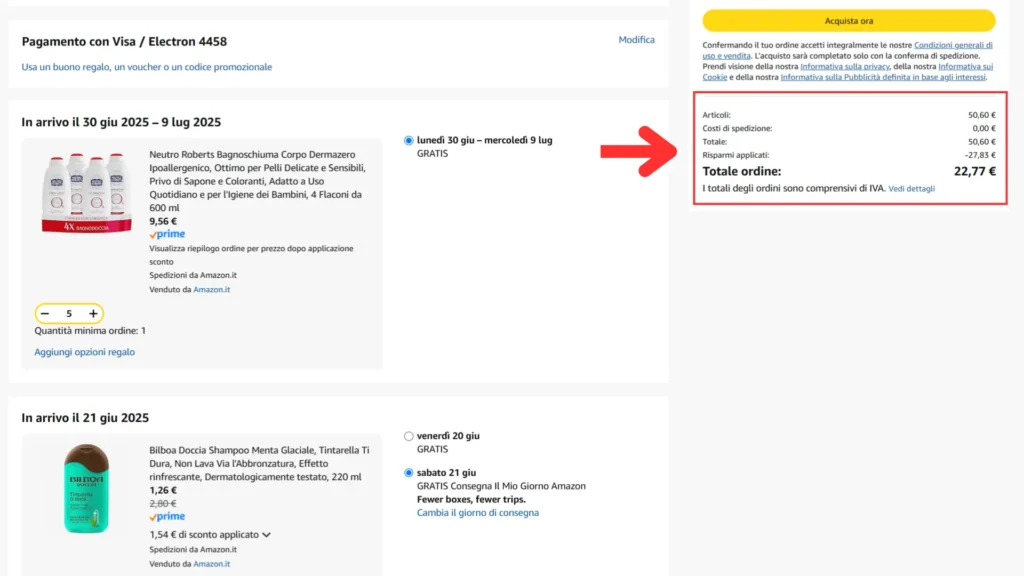This screenshot has height=576, width=1024.
Task: Click Vedi dettagli in the order total
Action: pyautogui.click(x=911, y=189)
